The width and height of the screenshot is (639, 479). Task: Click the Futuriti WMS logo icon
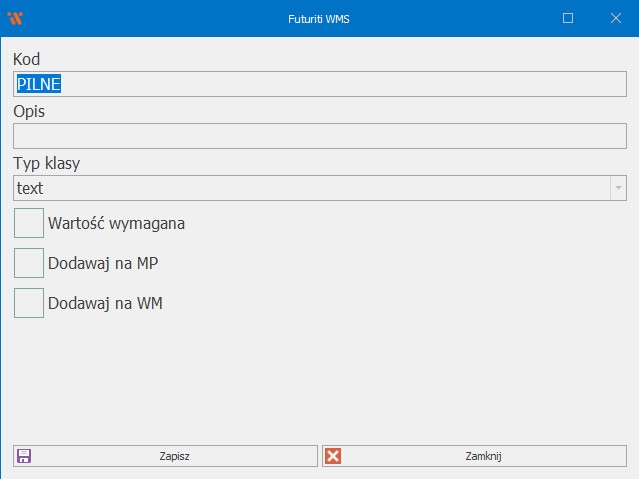pos(15,18)
